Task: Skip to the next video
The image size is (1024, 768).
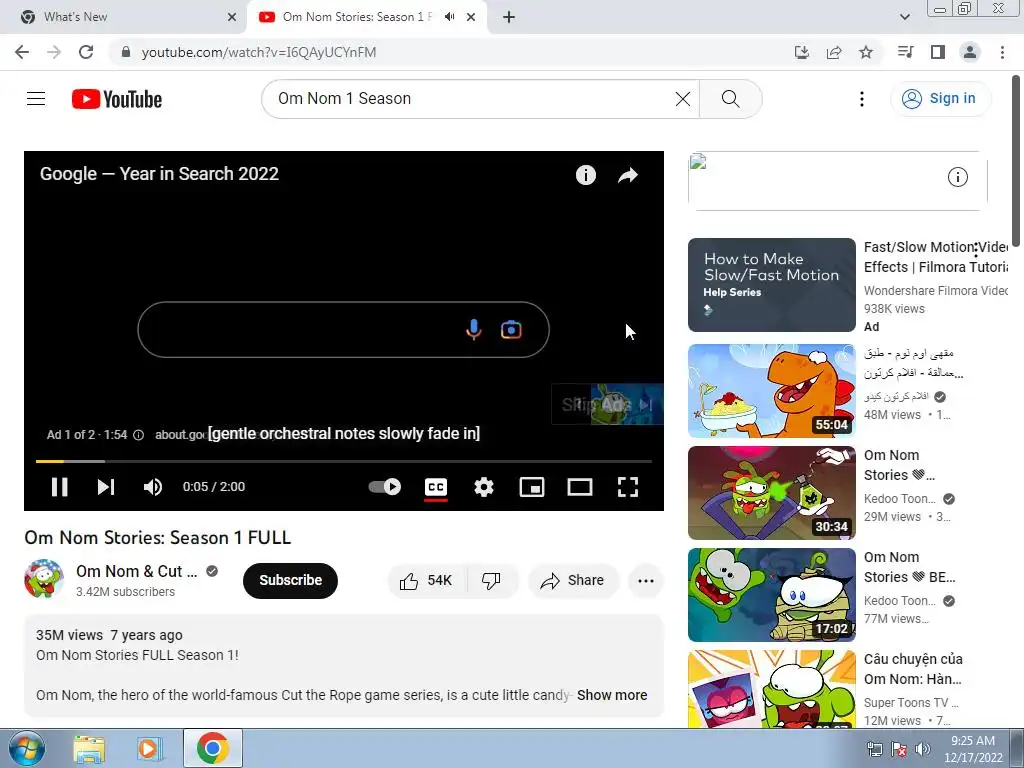Action: click(x=106, y=487)
